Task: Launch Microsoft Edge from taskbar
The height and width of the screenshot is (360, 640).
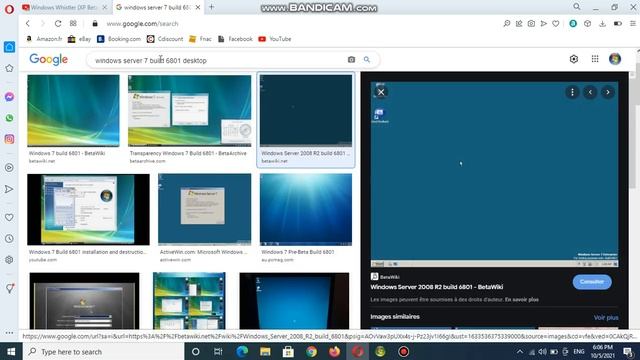Action: (242, 351)
